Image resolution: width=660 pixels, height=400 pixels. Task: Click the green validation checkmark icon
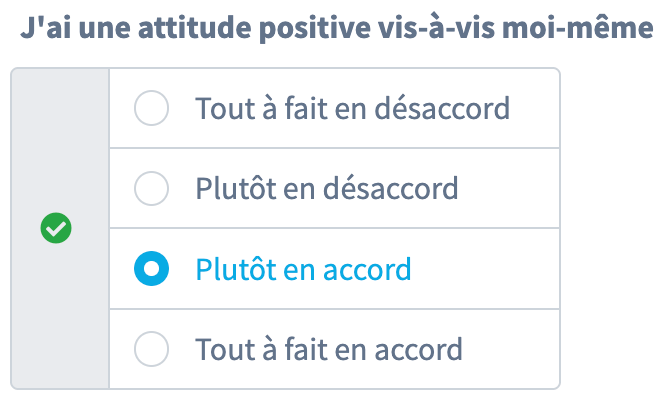coord(57,229)
